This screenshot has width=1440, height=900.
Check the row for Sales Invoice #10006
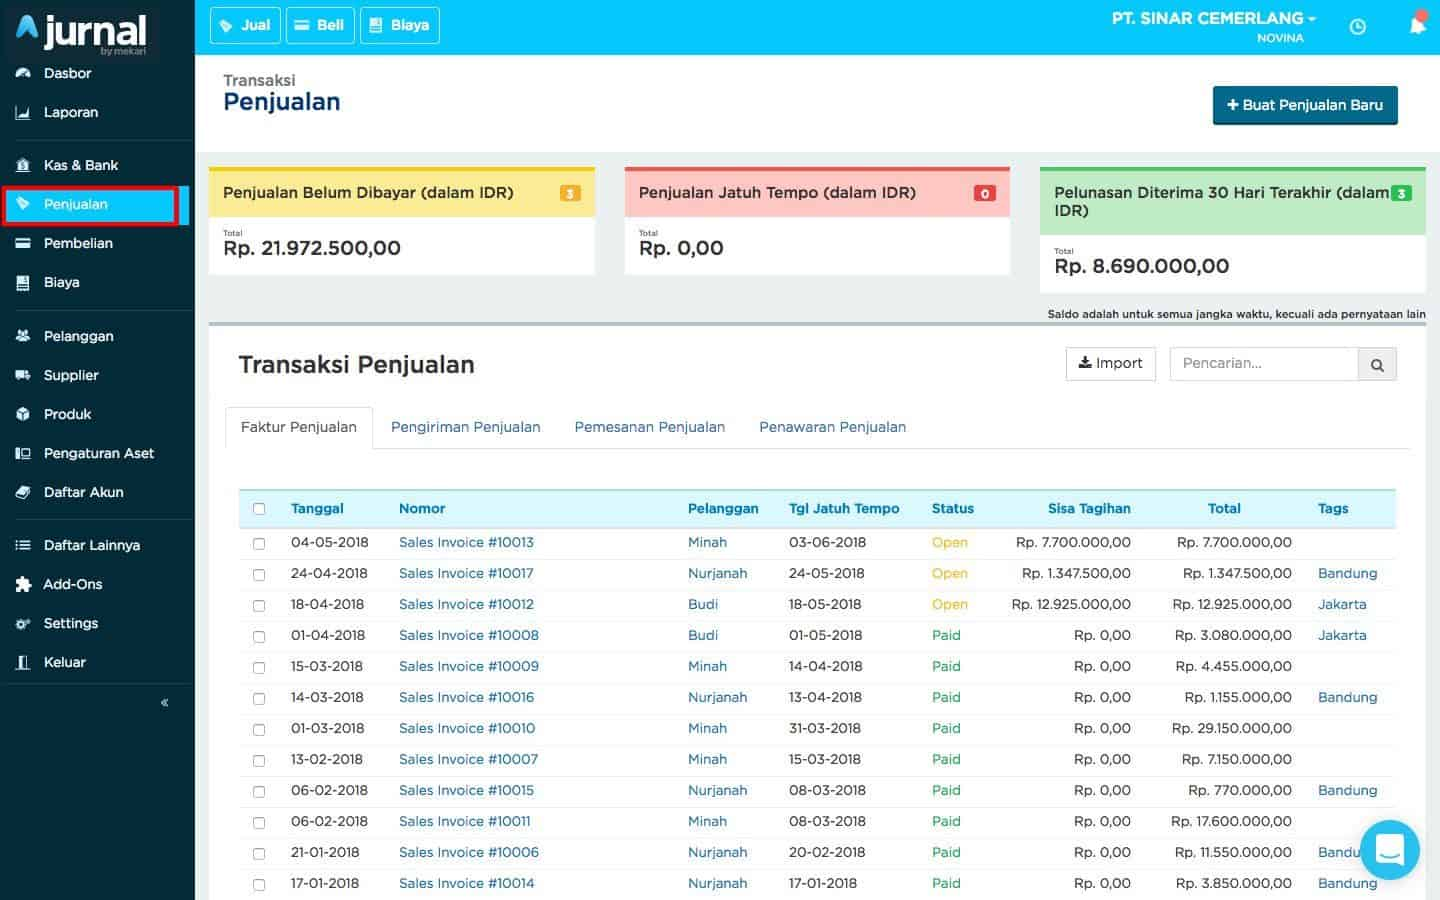259,853
